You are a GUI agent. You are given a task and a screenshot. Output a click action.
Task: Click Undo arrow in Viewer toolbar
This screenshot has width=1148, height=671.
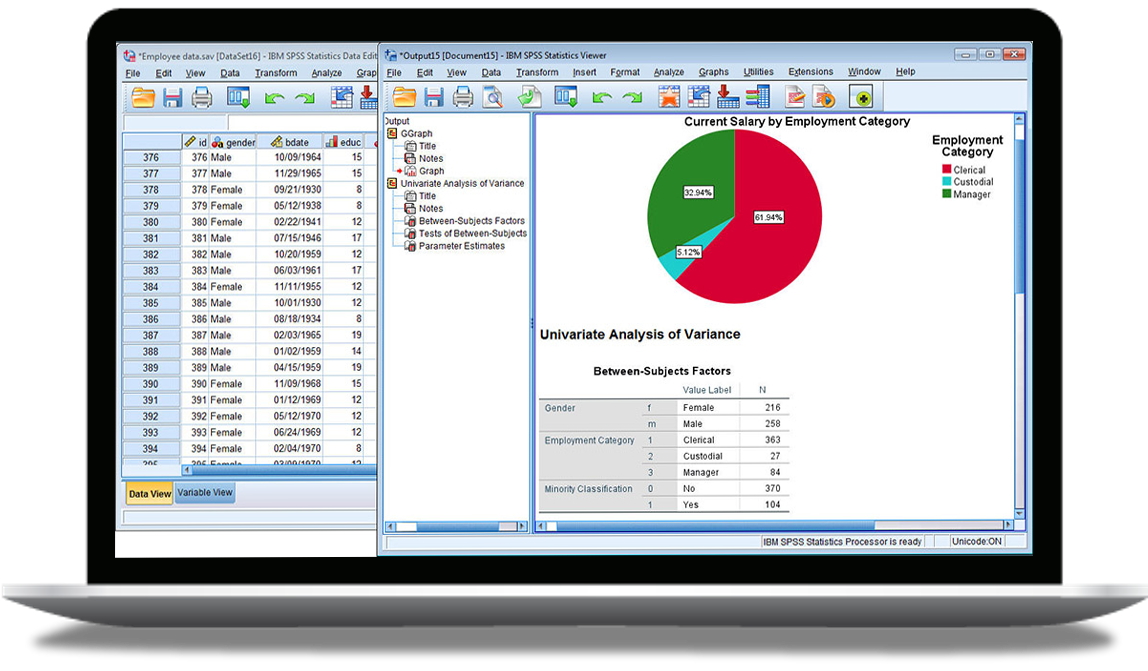click(602, 97)
